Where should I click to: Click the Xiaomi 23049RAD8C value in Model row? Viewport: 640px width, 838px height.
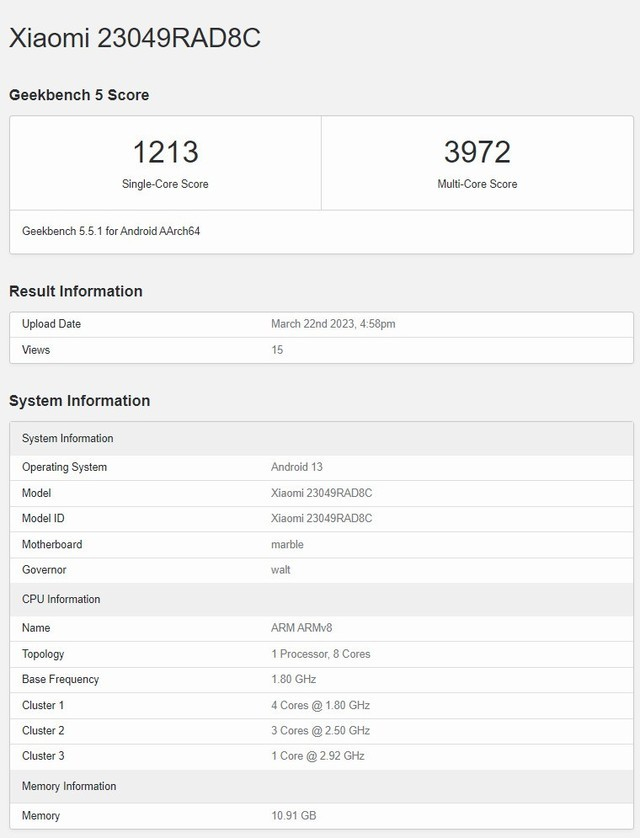click(x=322, y=493)
